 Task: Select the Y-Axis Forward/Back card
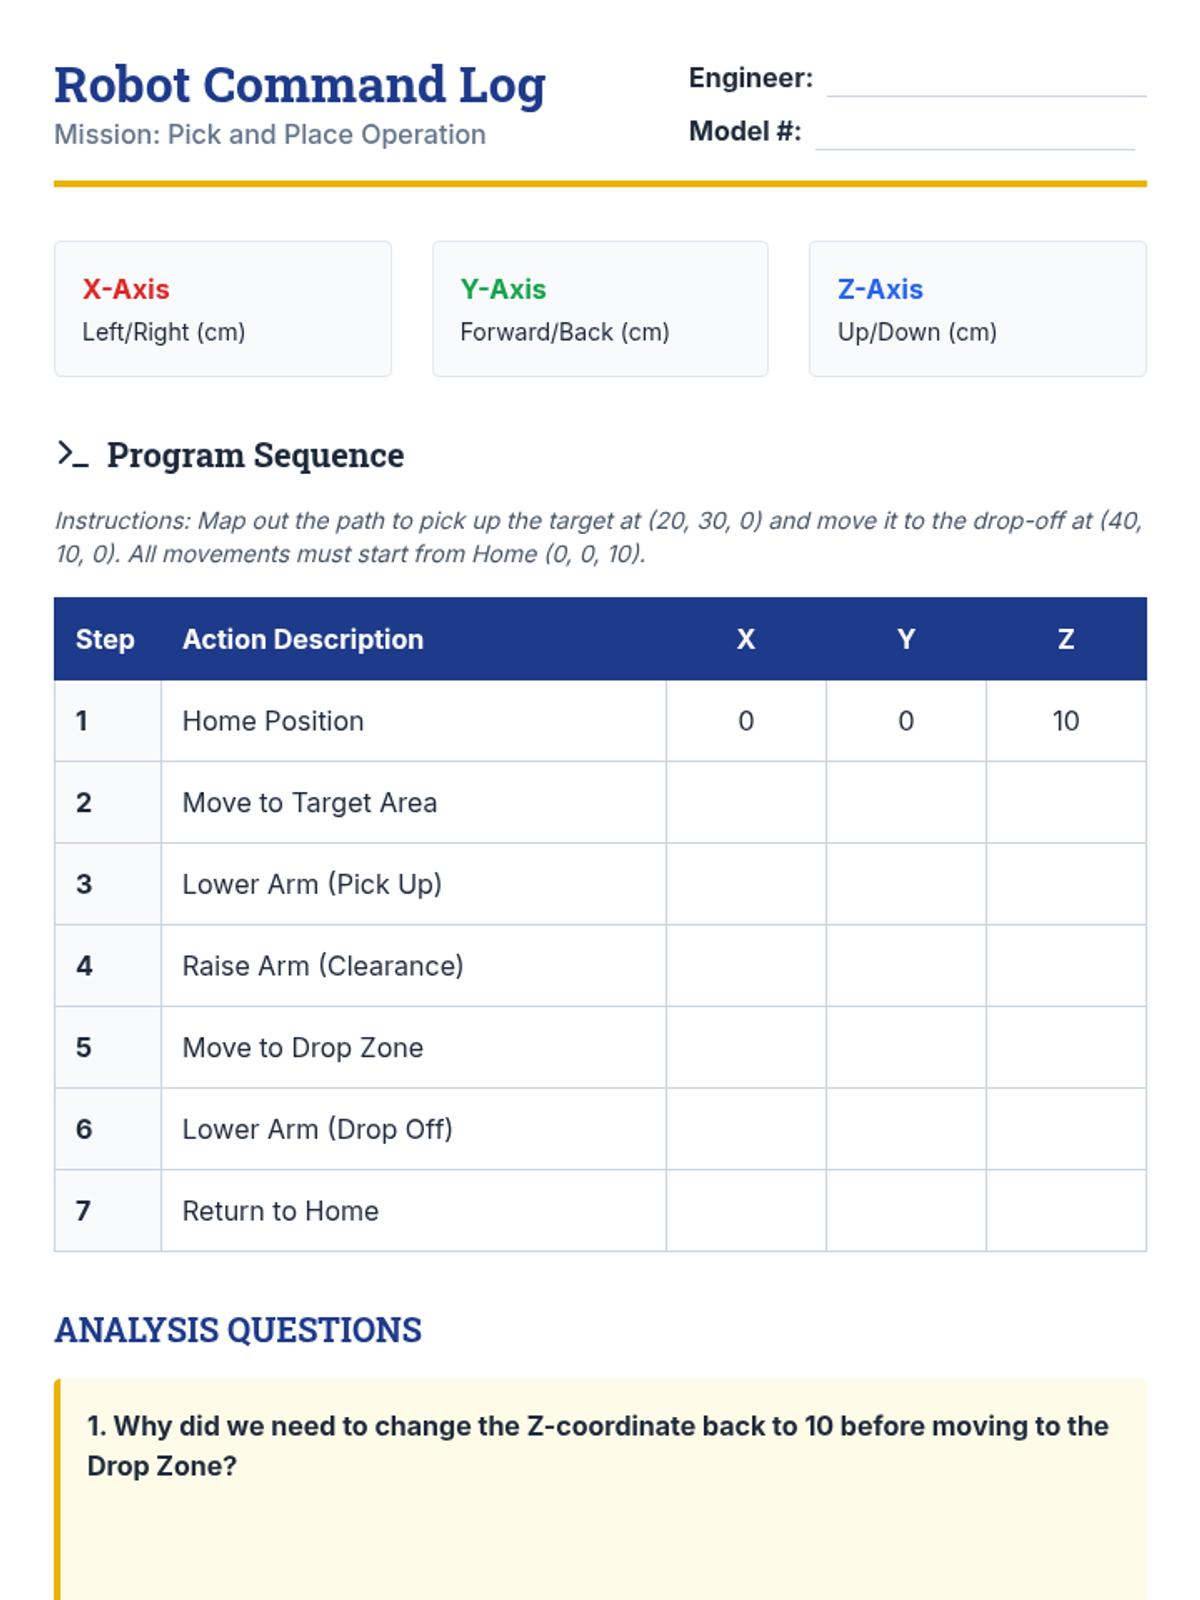600,309
